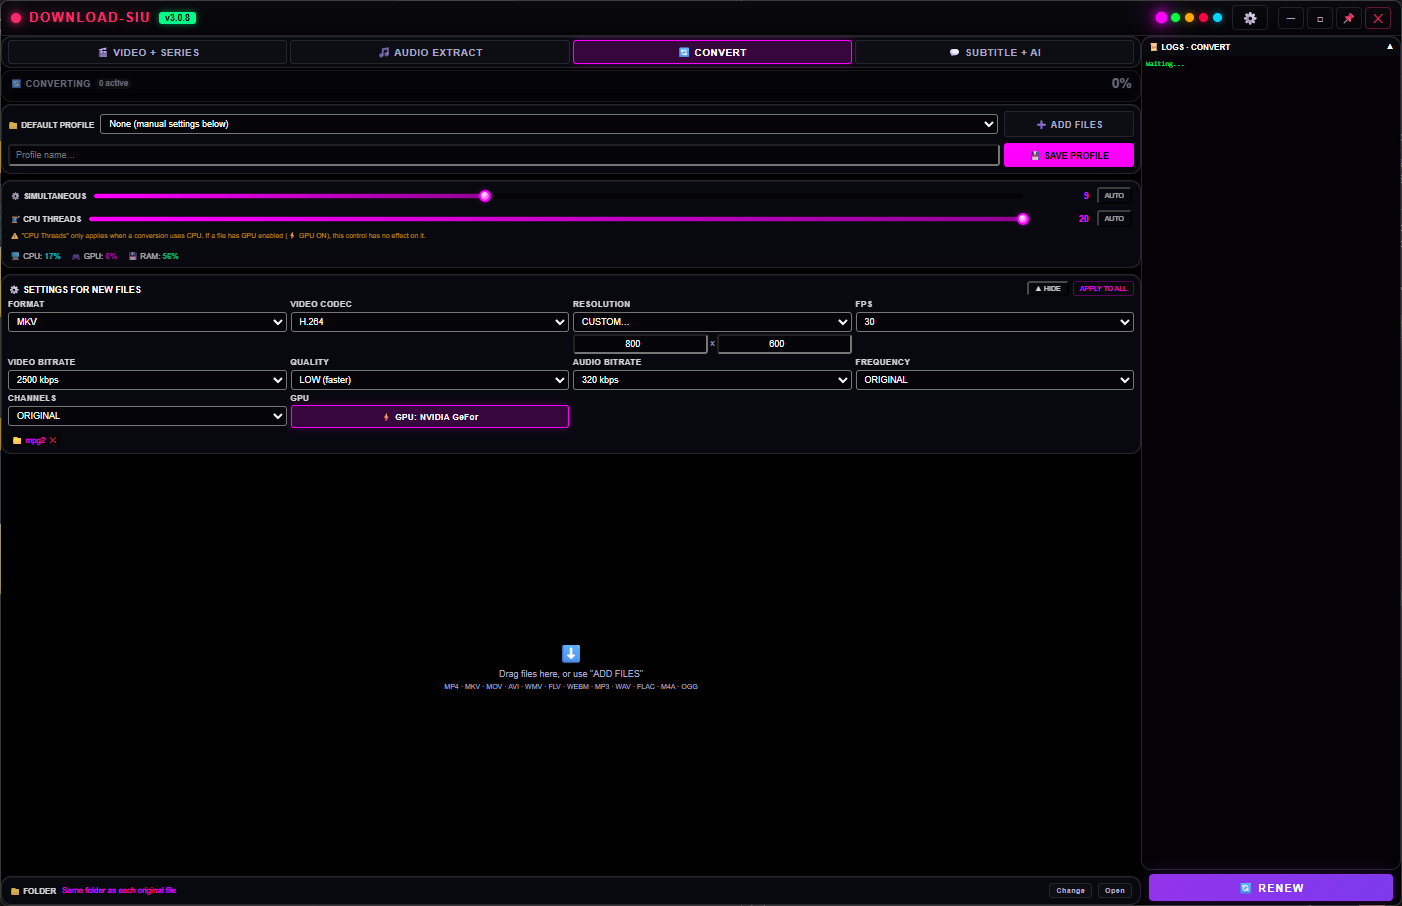1402x906 pixels.
Task: Select the green theme color dot
Action: [x=1175, y=17]
